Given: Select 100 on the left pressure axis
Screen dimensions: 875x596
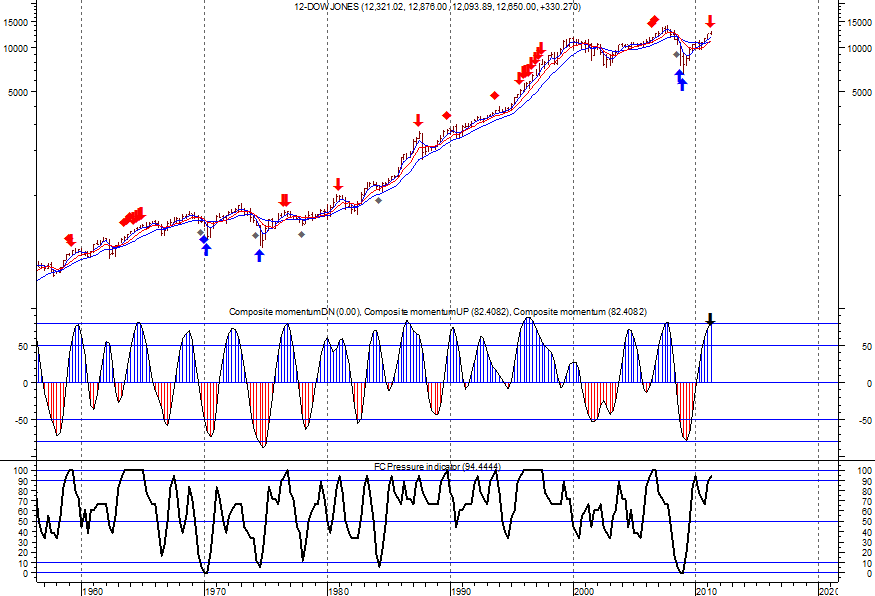Looking at the screenshot, I should point(21,470).
